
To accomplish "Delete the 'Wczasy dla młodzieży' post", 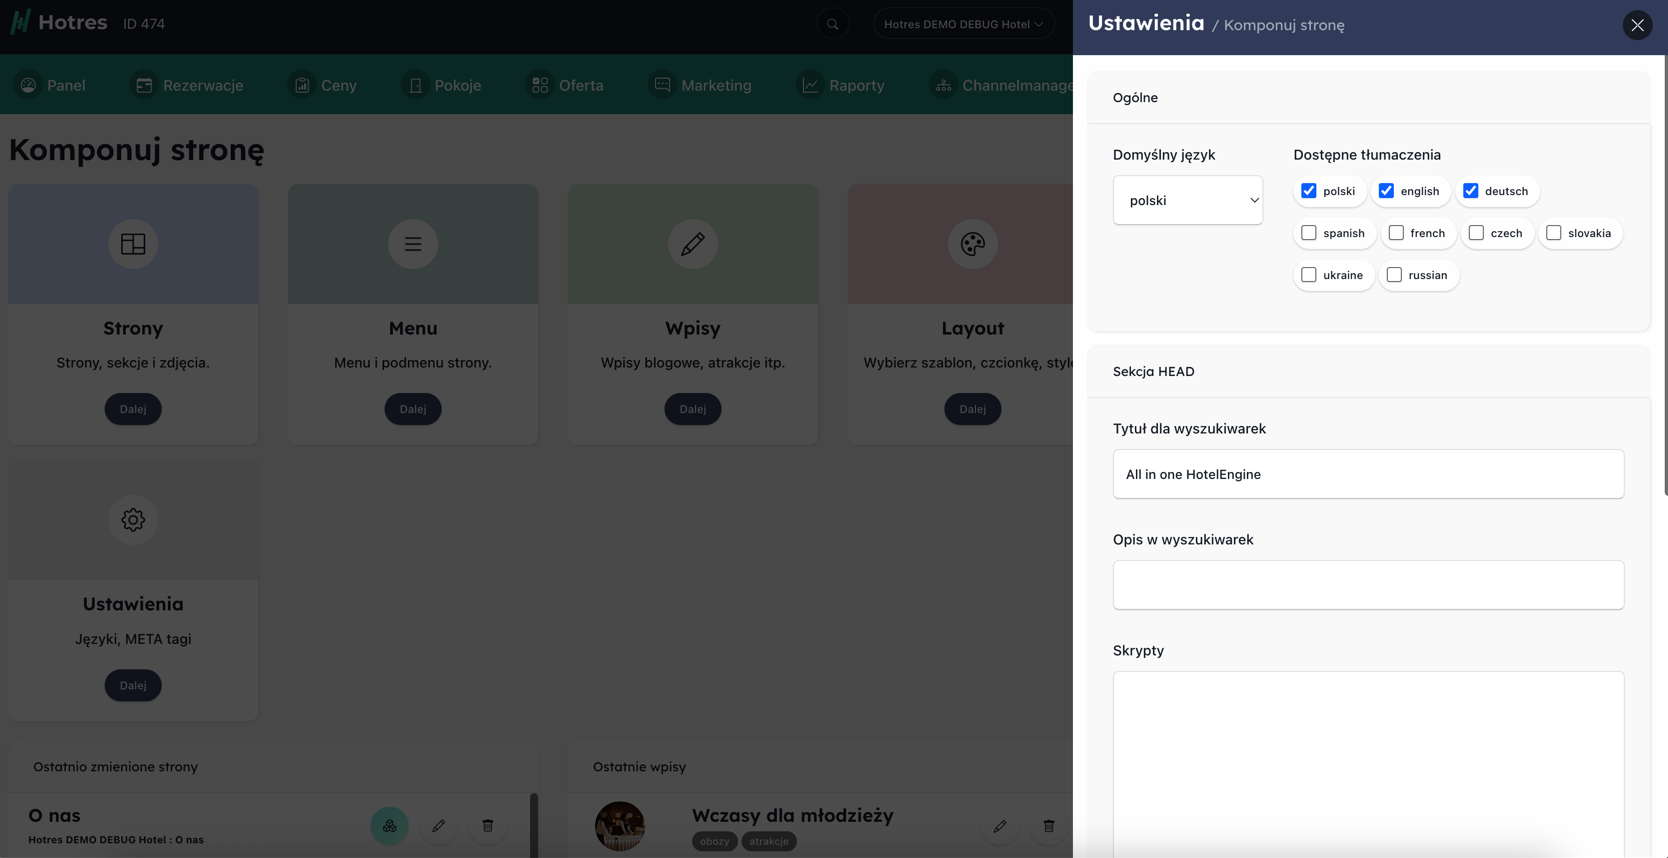I will point(1048,826).
